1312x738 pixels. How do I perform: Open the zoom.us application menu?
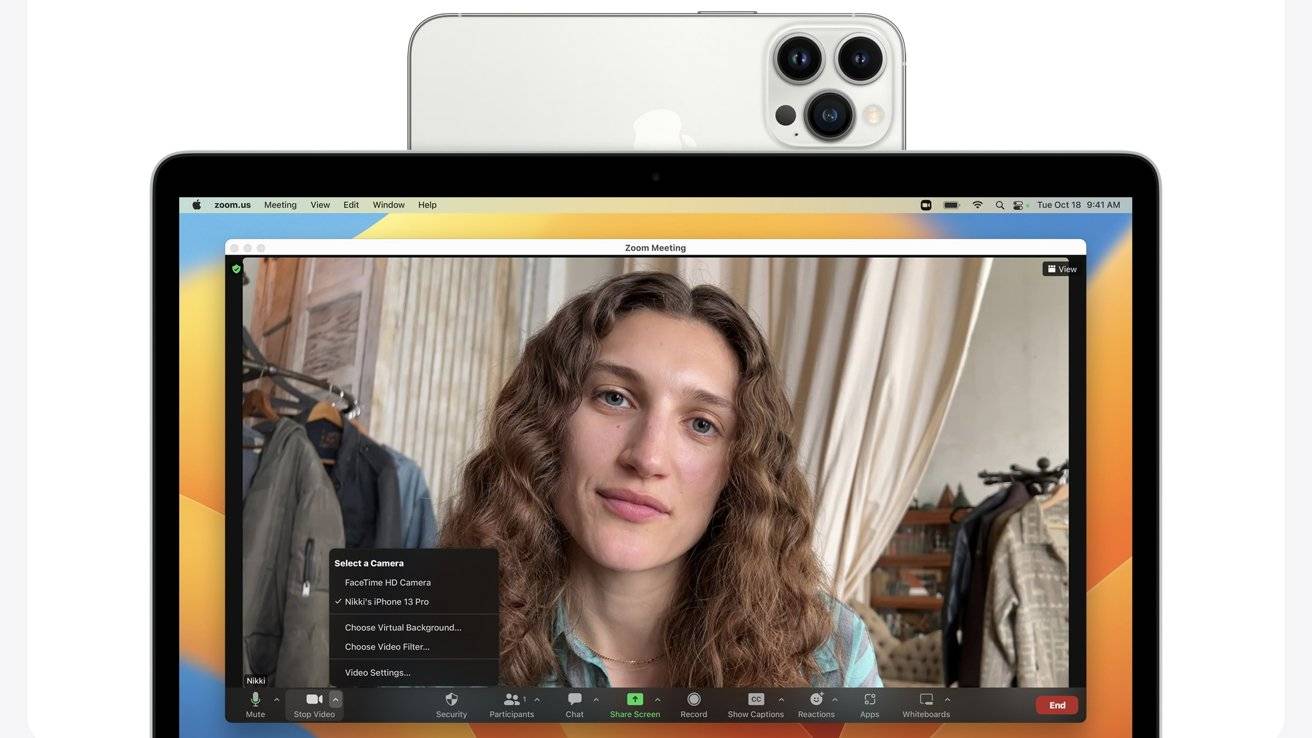point(233,205)
